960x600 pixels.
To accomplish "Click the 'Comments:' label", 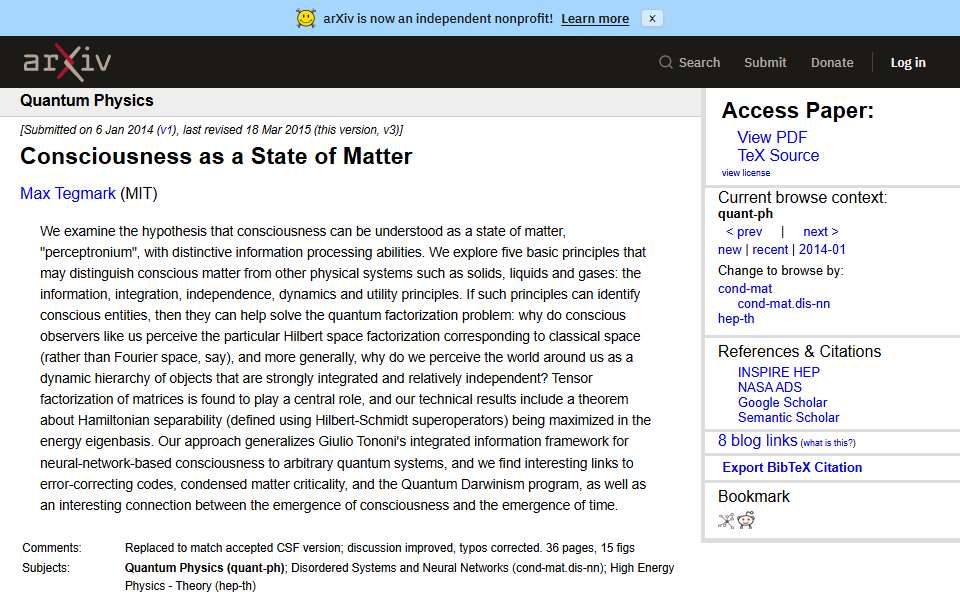I will [51, 548].
